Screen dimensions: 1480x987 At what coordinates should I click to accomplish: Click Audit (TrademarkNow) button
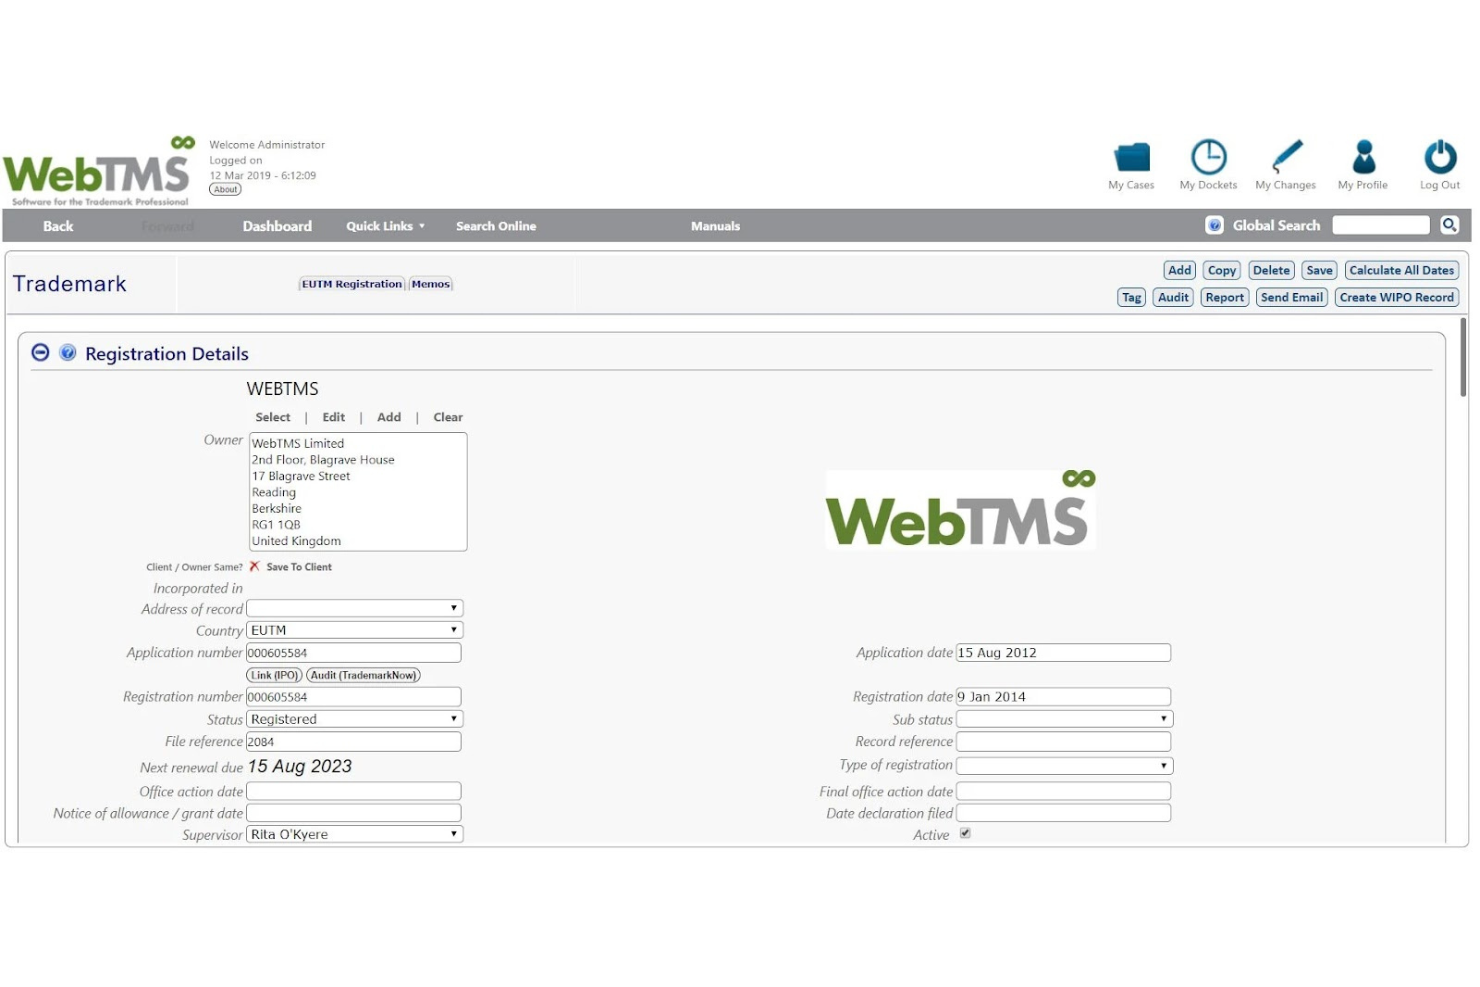[x=363, y=675]
